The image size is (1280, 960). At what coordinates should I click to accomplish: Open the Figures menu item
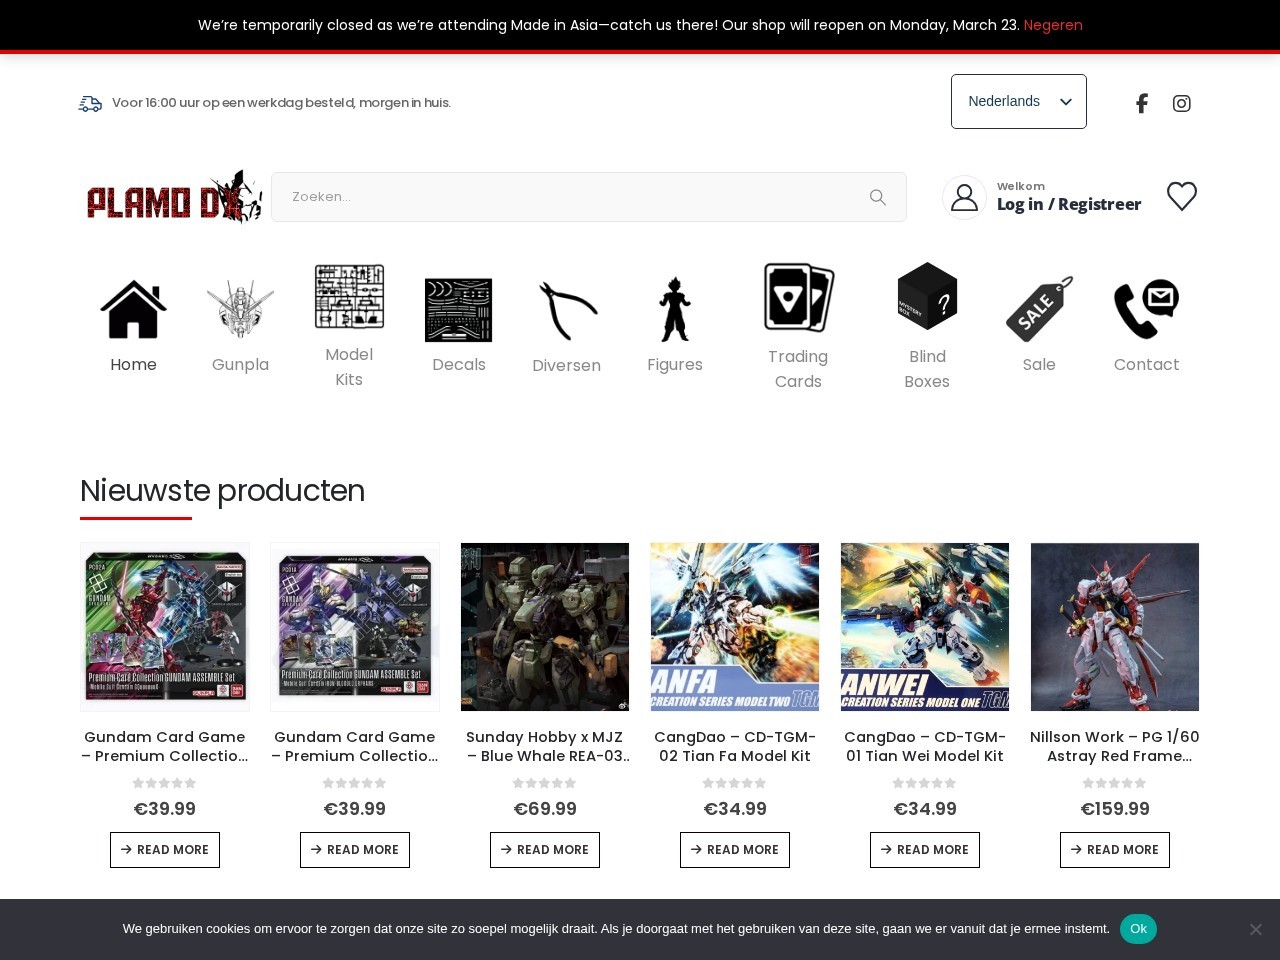(674, 364)
